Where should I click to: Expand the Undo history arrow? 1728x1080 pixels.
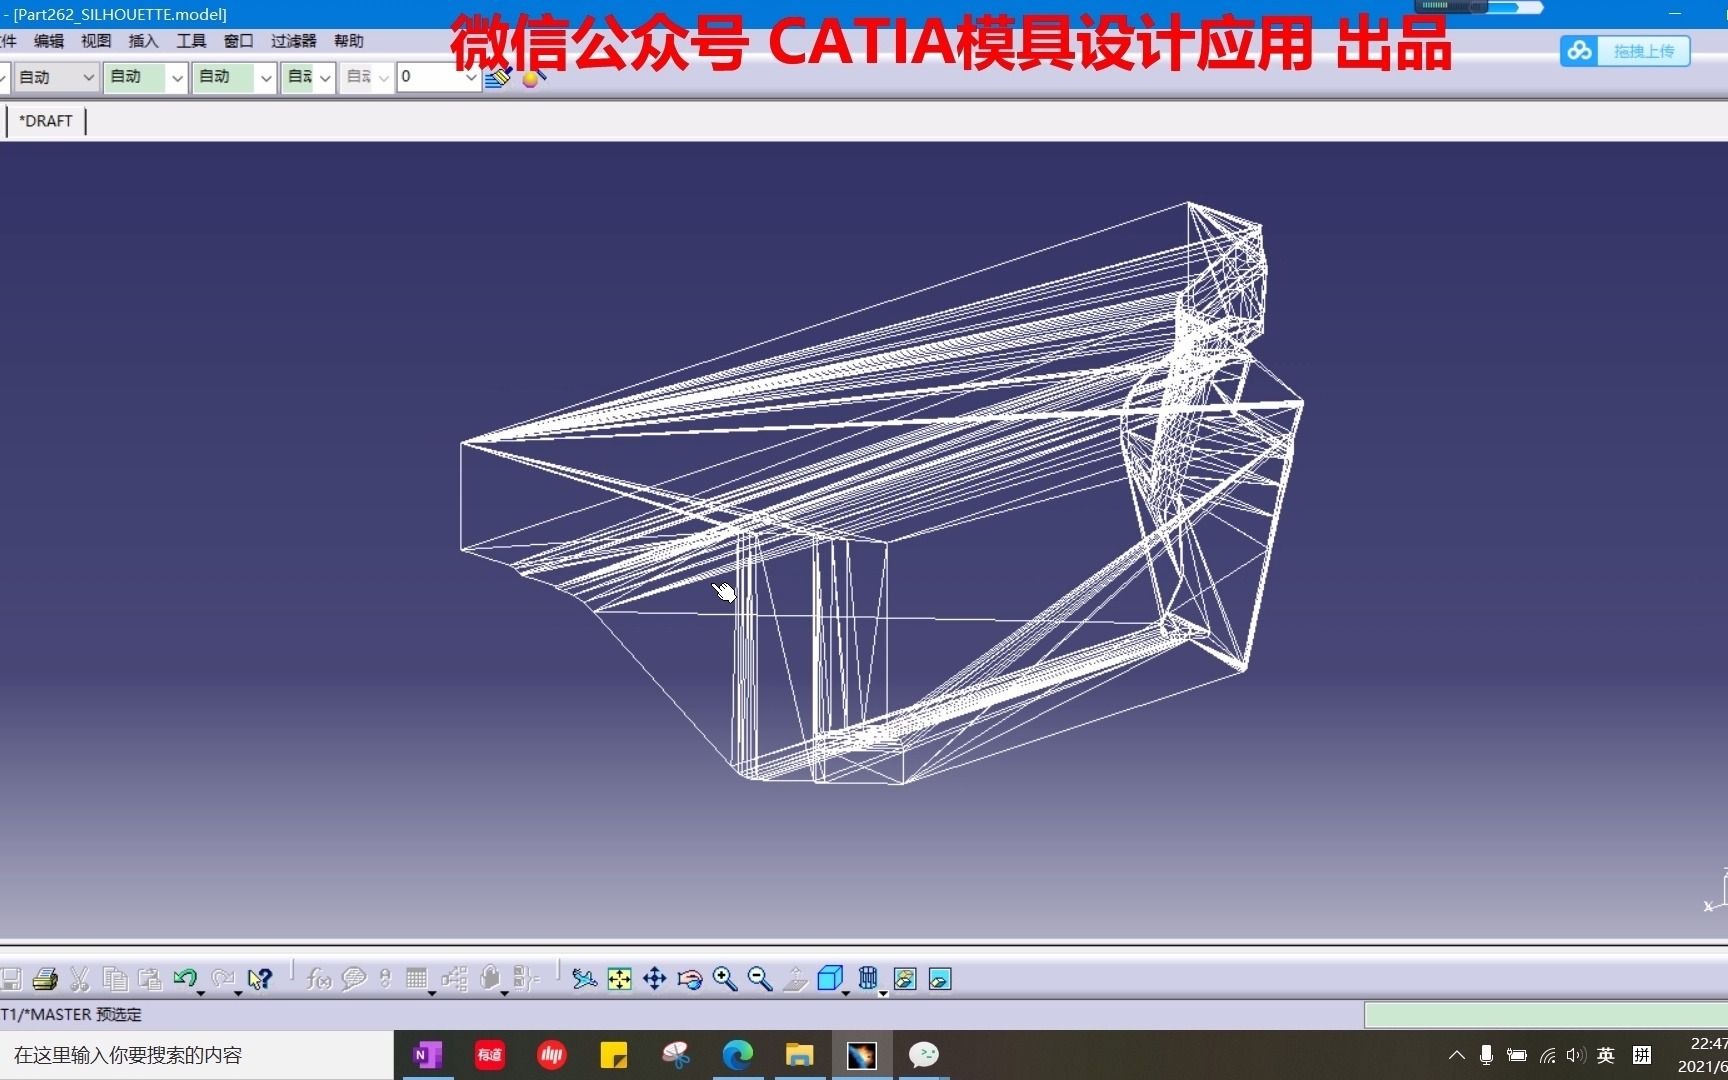pos(201,992)
